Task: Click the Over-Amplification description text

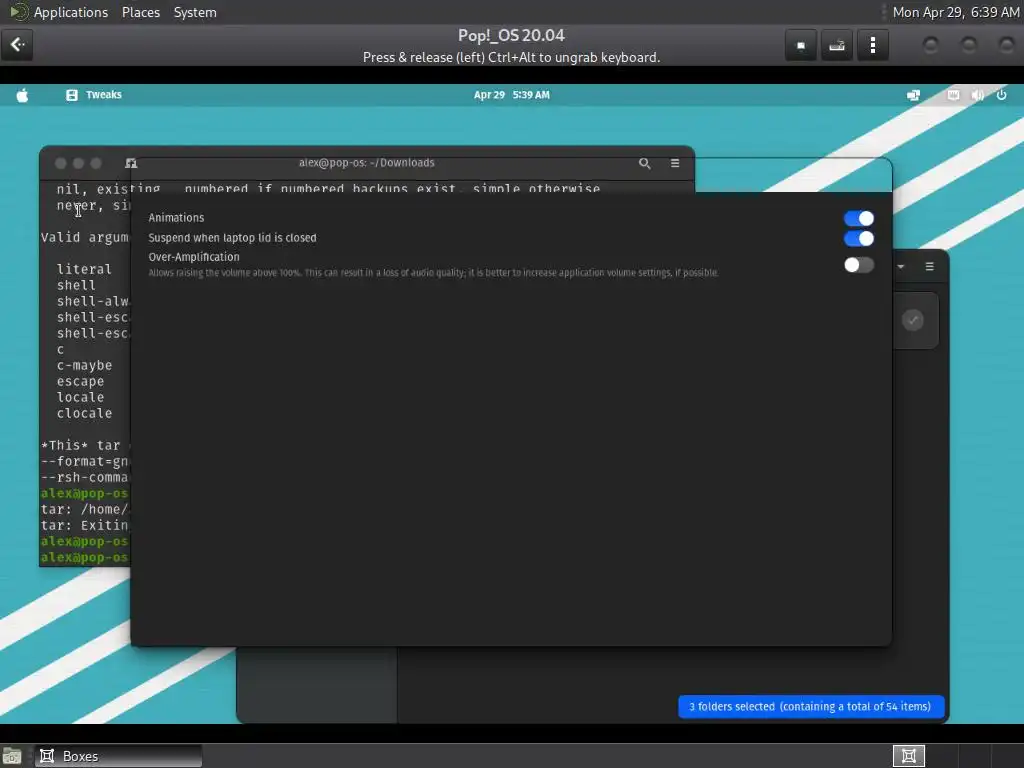Action: (x=433, y=273)
